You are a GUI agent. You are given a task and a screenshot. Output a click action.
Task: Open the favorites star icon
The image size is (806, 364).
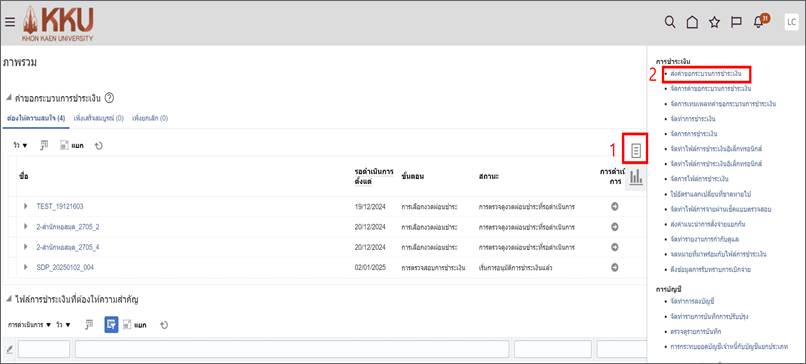(714, 22)
